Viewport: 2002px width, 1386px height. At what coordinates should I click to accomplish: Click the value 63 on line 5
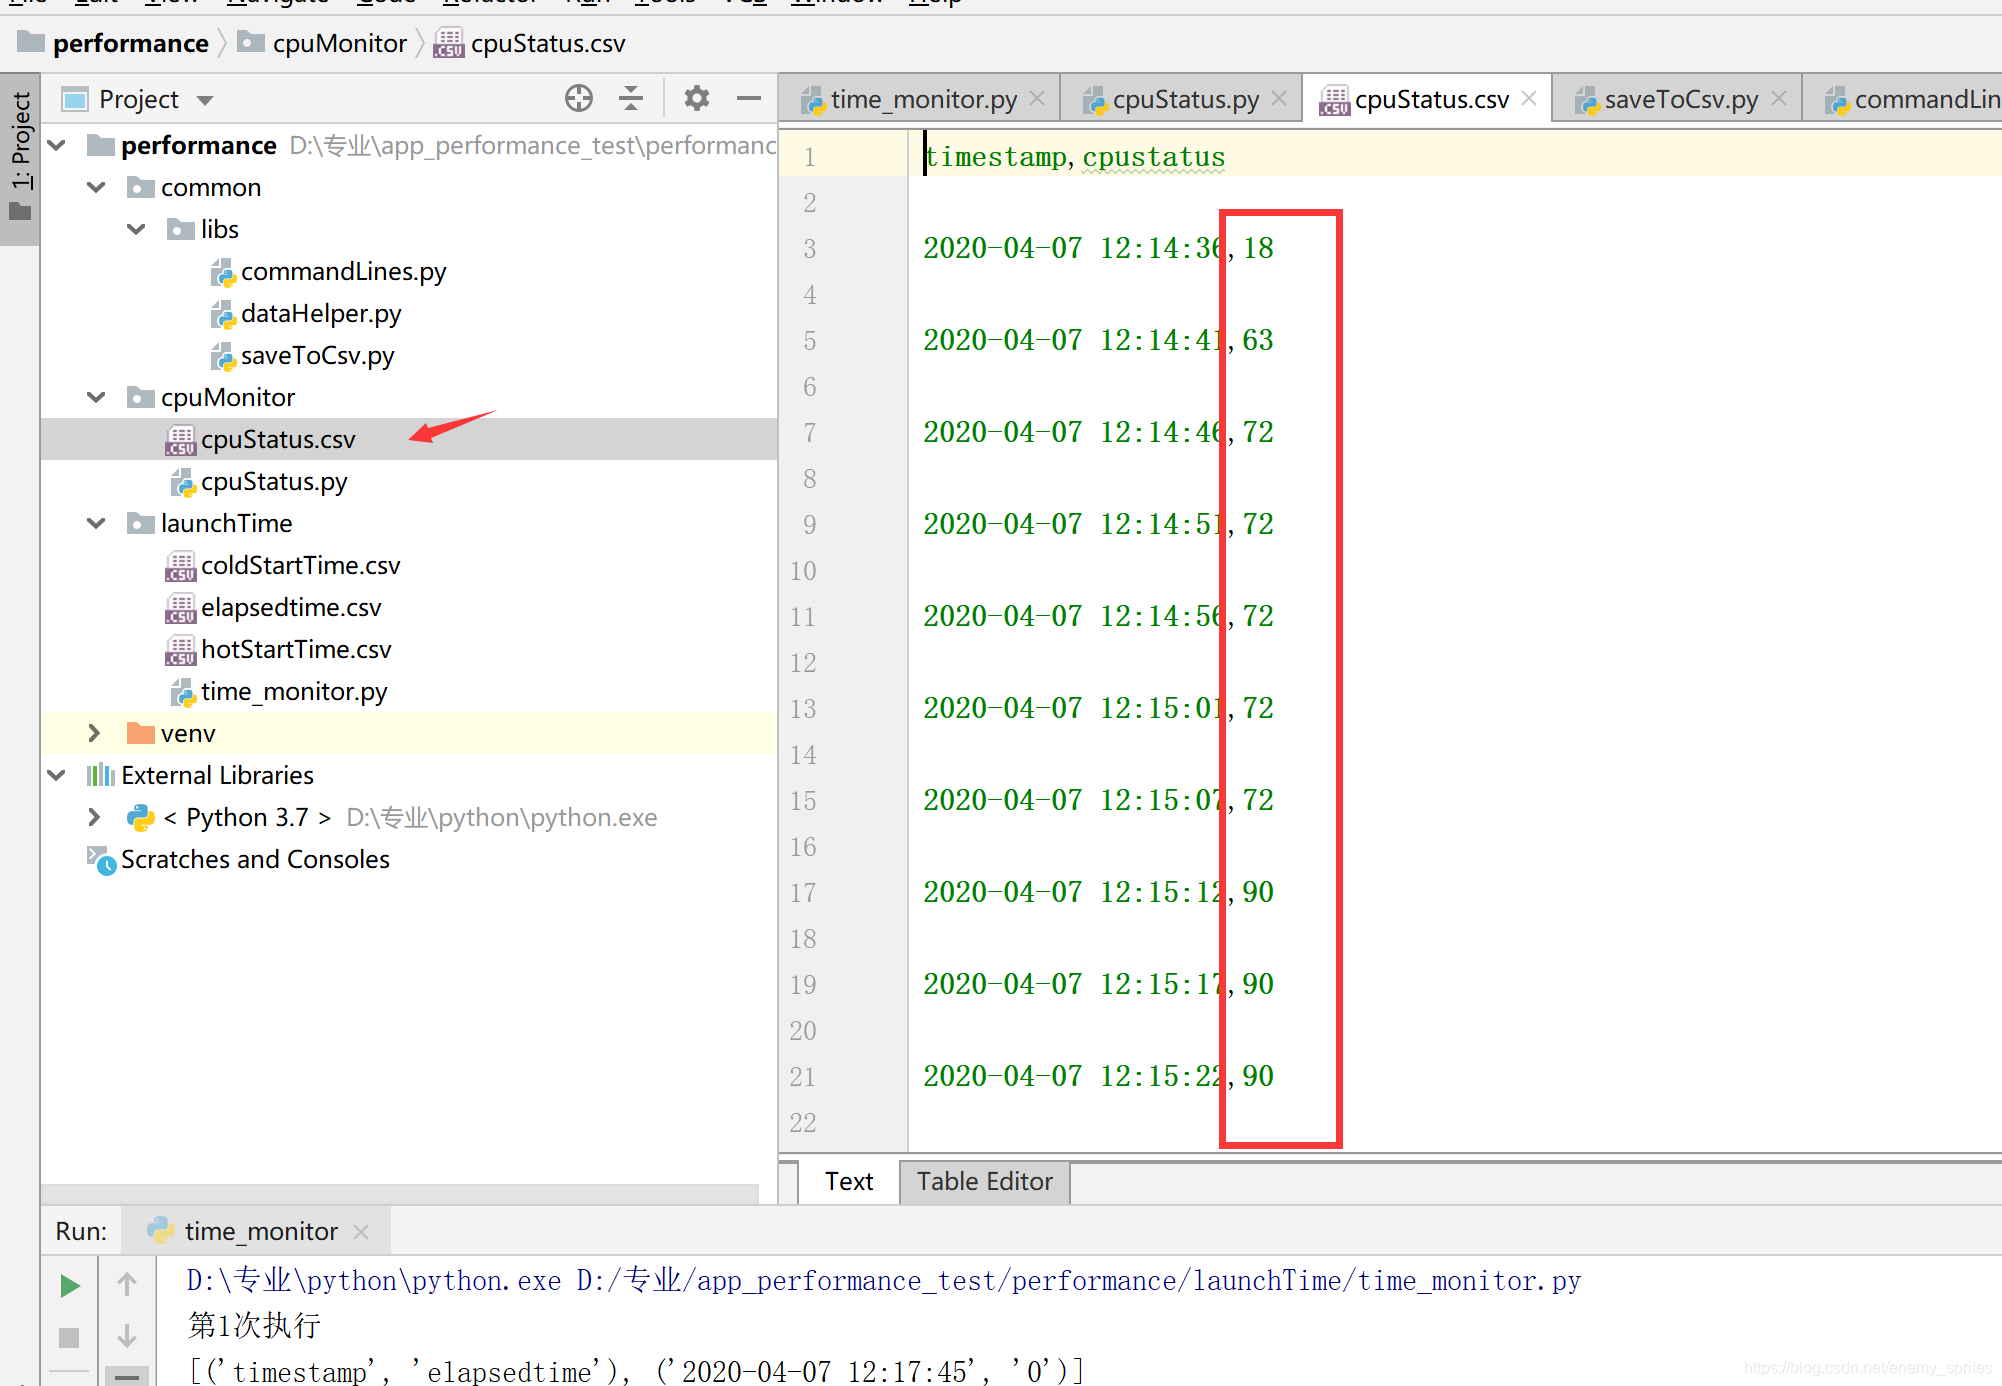pyautogui.click(x=1258, y=340)
